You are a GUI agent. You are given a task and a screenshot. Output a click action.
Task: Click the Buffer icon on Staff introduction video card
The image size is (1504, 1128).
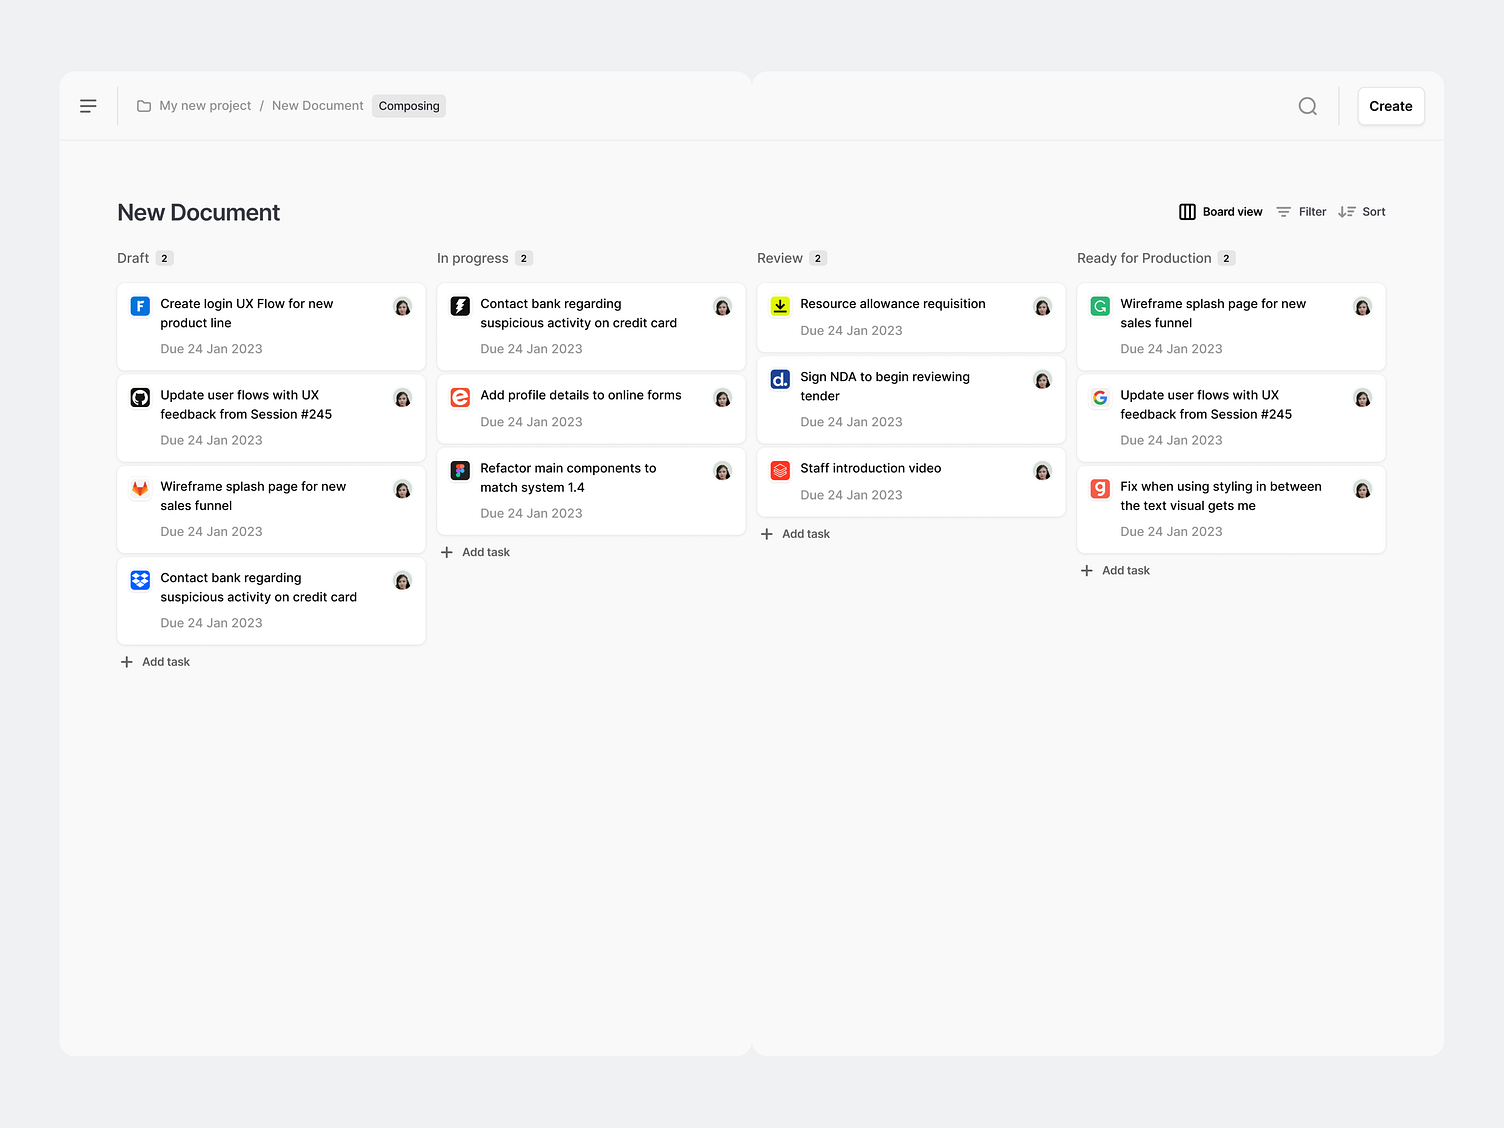(779, 470)
